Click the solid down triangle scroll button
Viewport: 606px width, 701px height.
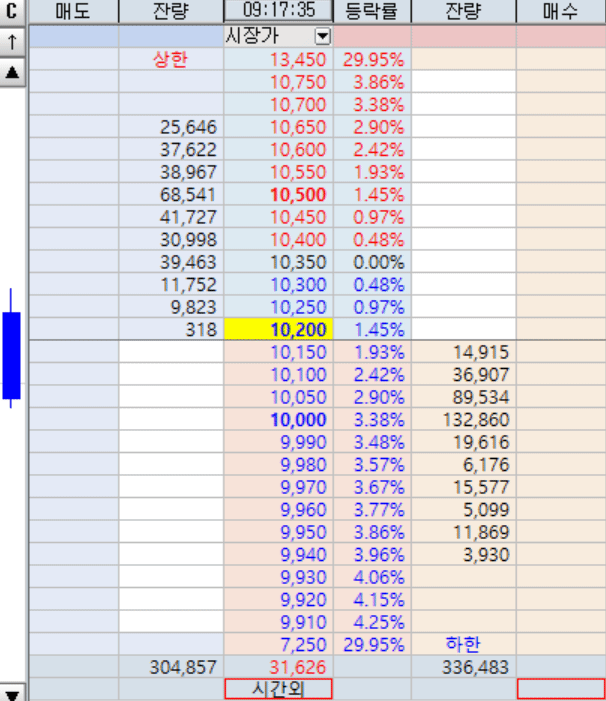pos(12,694)
